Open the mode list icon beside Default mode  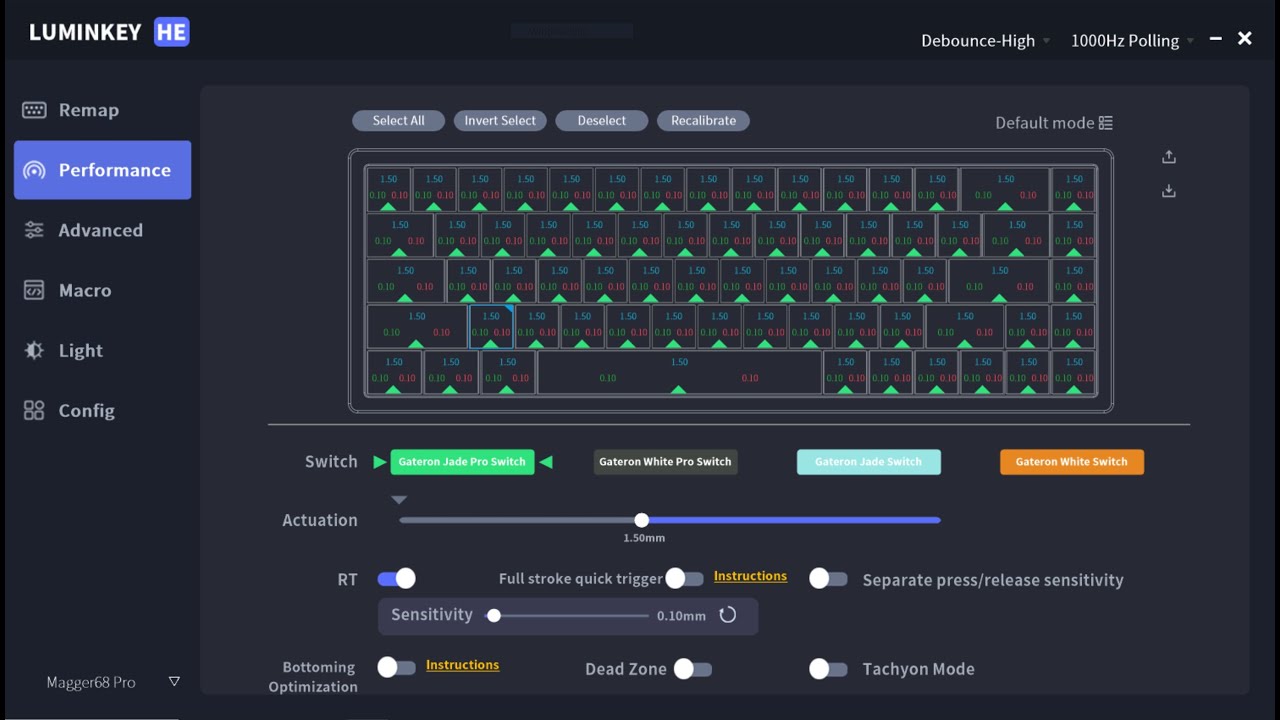point(1105,121)
